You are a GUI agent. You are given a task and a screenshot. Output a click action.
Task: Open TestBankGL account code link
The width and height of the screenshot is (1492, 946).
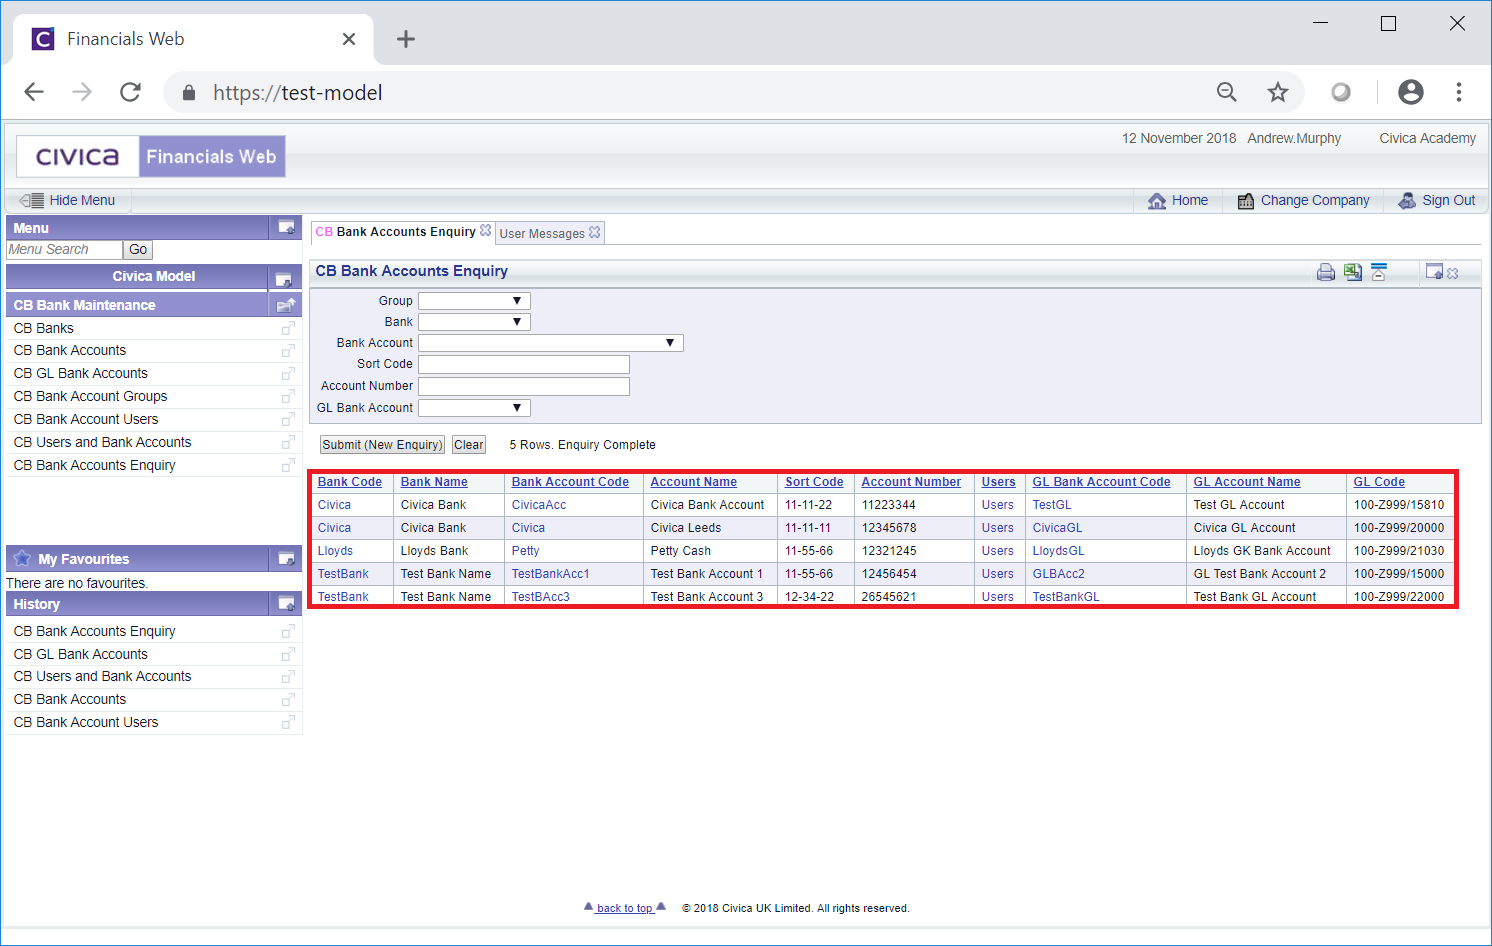pos(1066,597)
